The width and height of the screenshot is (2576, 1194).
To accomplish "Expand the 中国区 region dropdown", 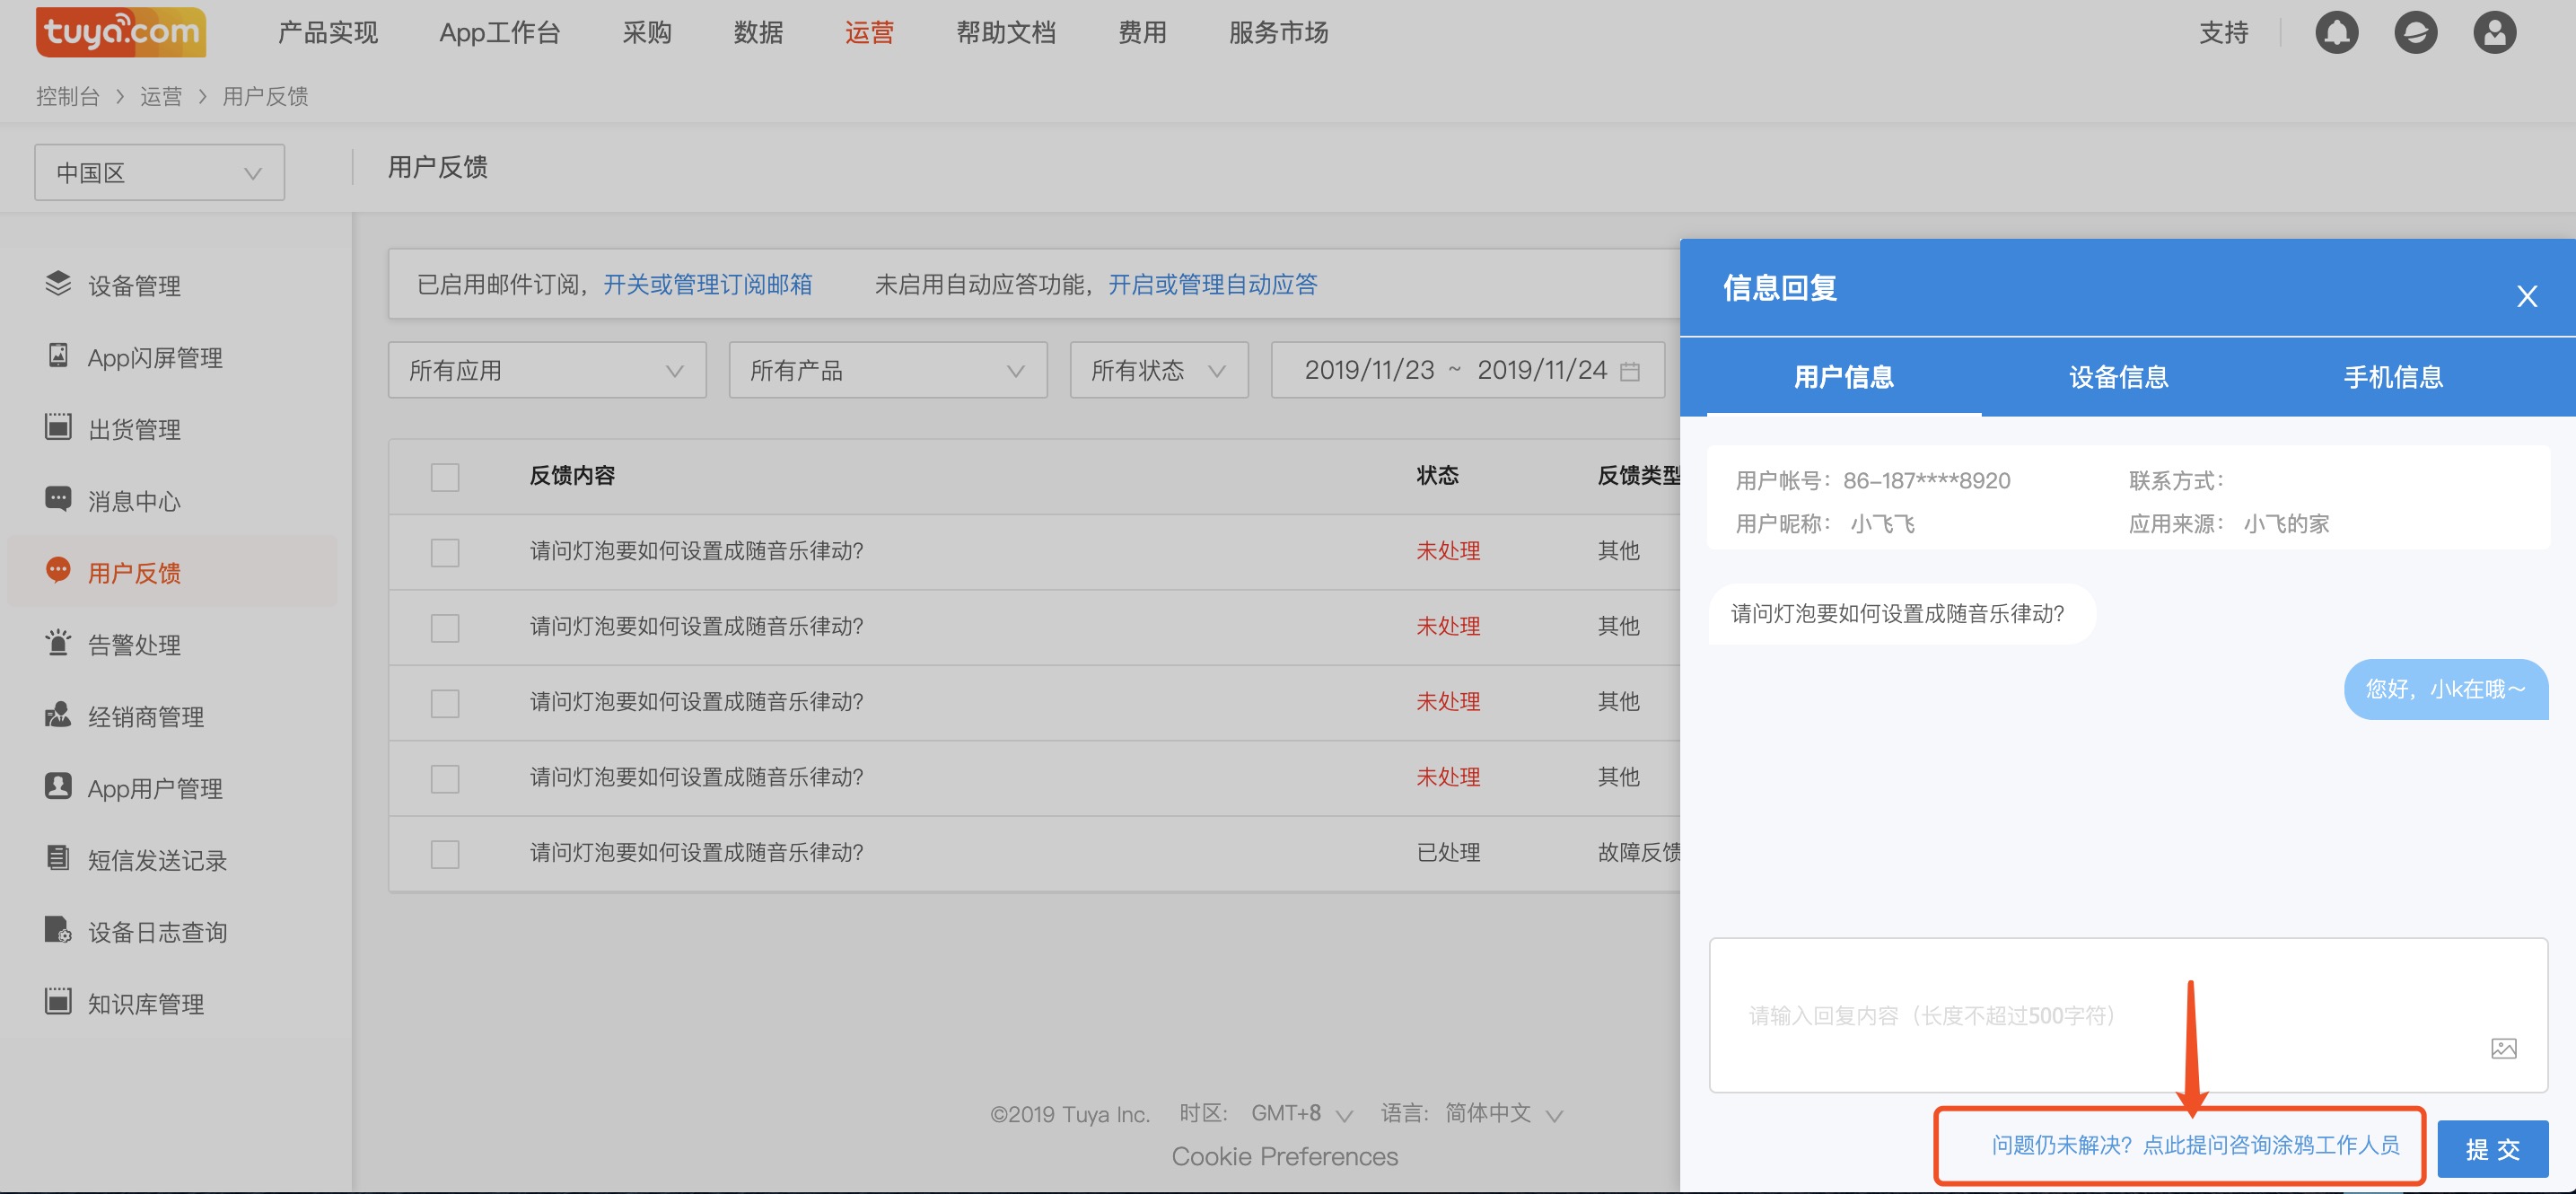I will (x=160, y=172).
